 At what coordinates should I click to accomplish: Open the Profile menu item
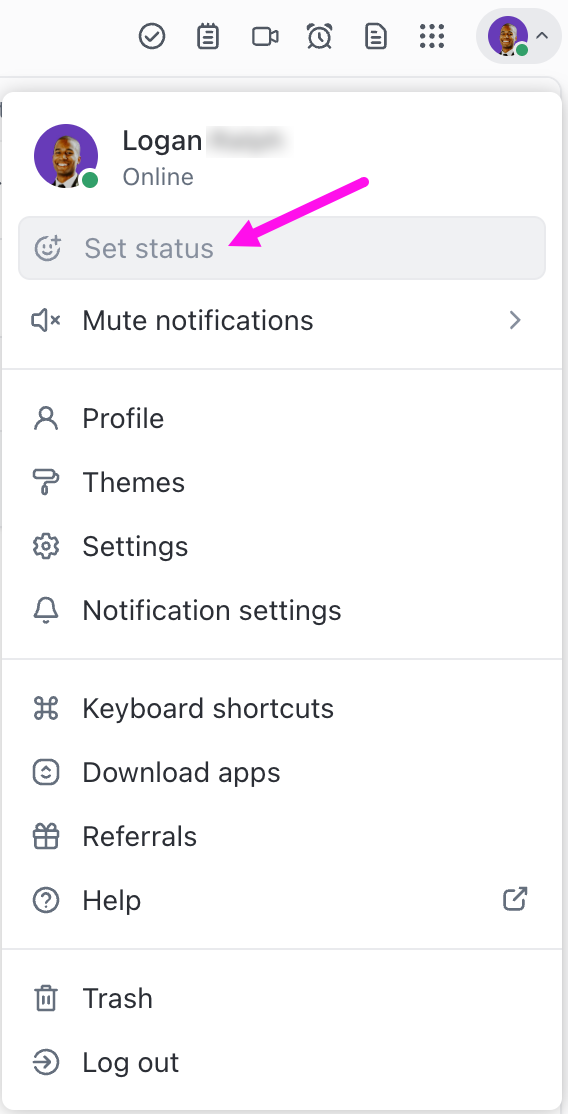pyautogui.click(x=282, y=418)
